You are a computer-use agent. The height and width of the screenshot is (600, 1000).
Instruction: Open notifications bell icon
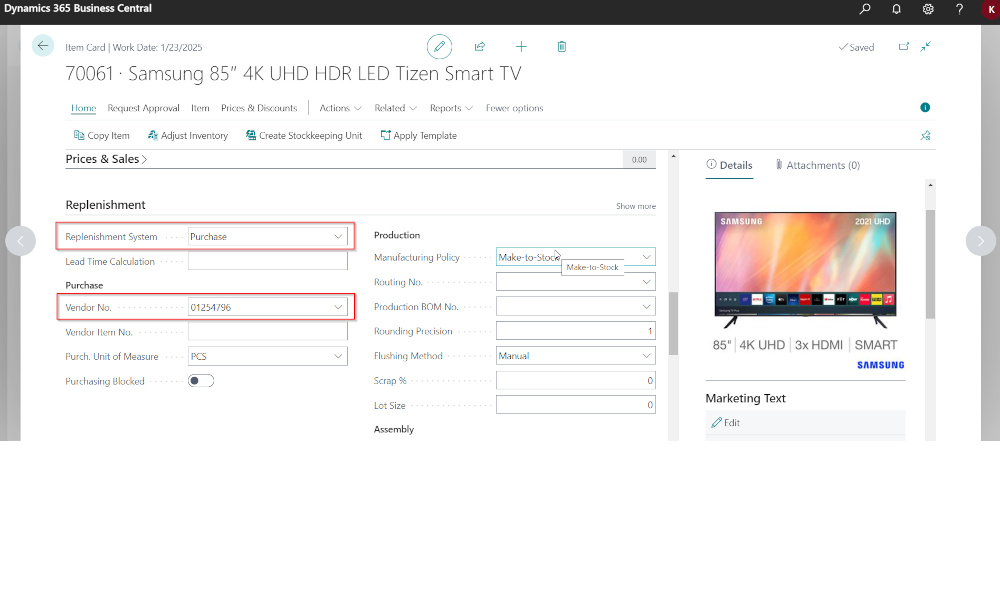(897, 10)
